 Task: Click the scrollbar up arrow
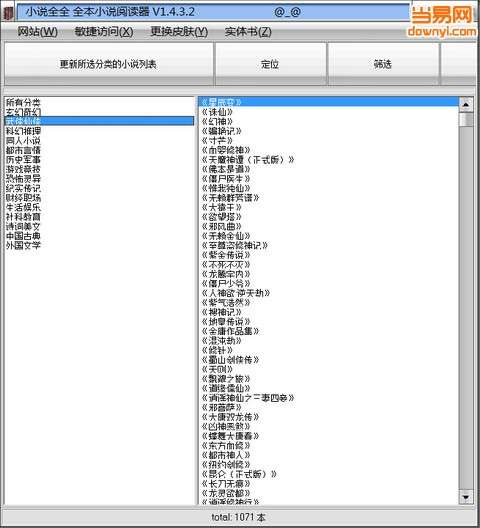click(466, 105)
